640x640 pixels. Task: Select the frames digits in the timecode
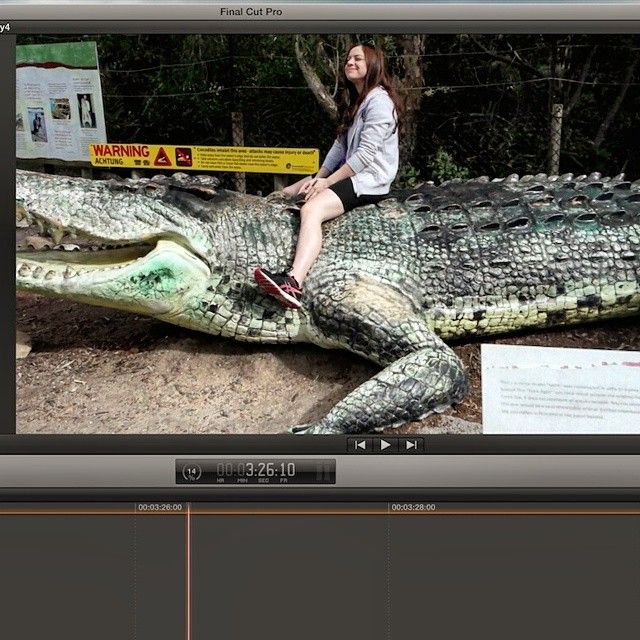click(x=286, y=470)
